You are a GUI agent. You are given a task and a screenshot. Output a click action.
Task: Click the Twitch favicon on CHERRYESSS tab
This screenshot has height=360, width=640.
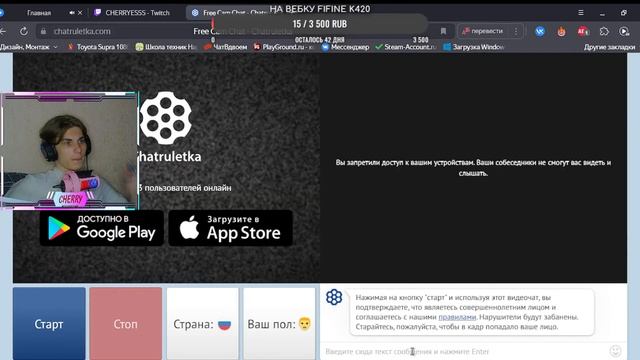[x=98, y=13]
